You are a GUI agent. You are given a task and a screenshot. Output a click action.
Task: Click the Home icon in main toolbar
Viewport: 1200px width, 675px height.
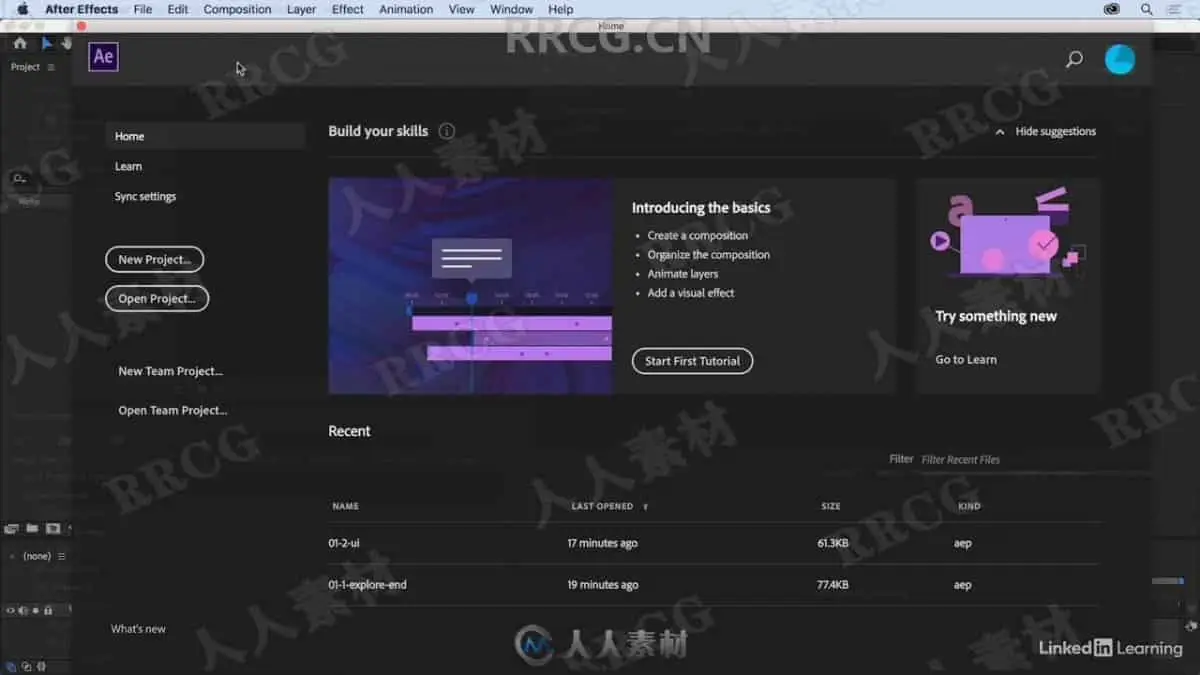click(20, 44)
